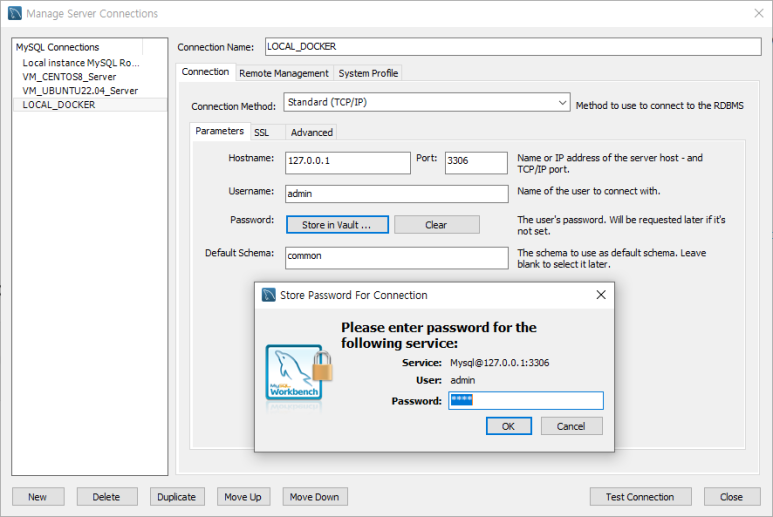Click the MySQL Workbench icon in Manage Server Connections title bar

pos(15,13)
